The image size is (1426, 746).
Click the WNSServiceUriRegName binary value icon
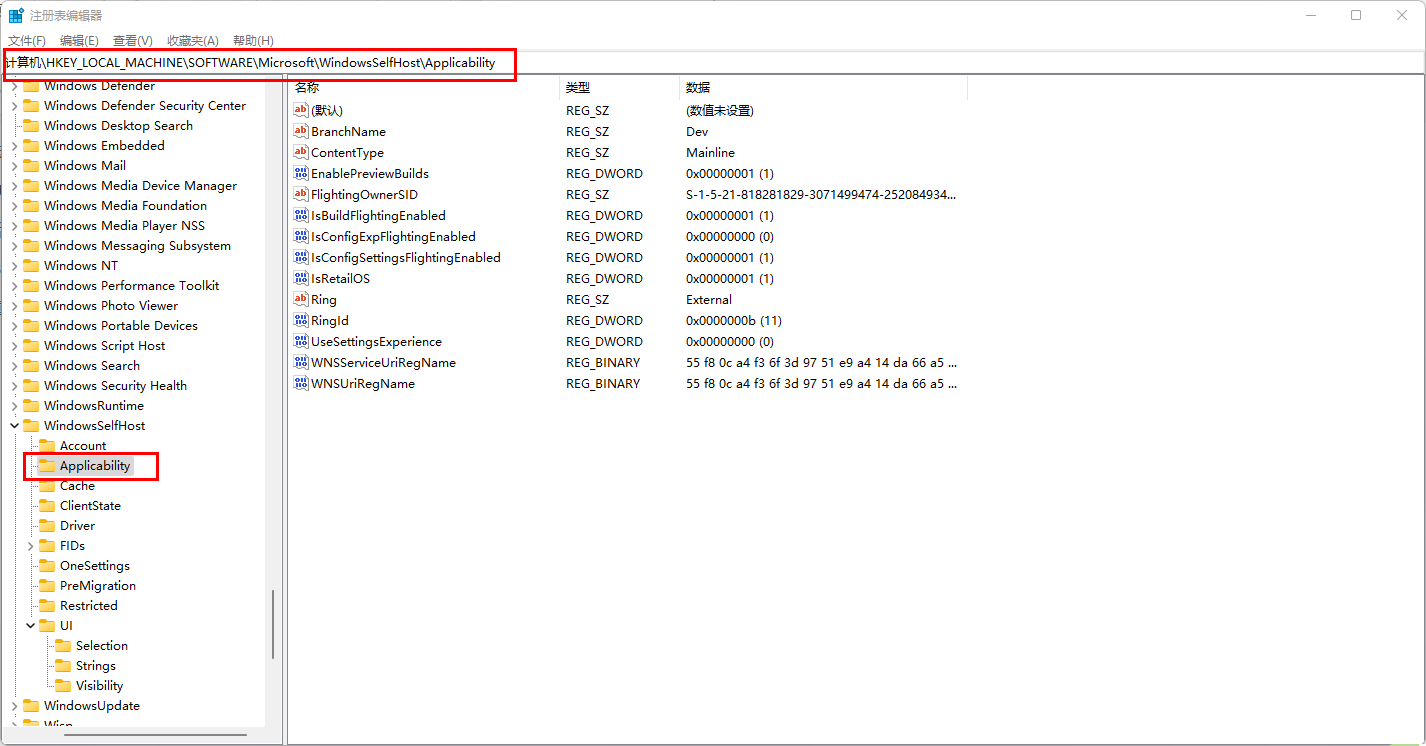pyautogui.click(x=300, y=362)
